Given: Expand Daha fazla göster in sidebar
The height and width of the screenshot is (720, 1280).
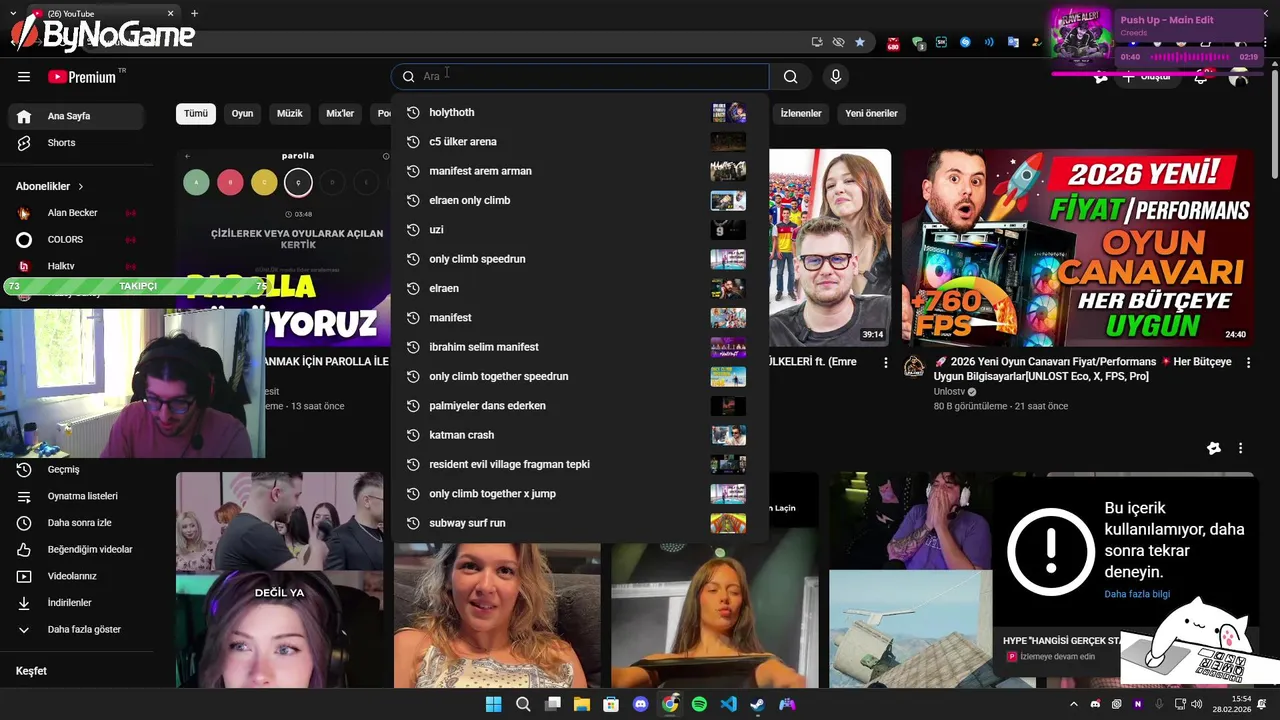Looking at the screenshot, I should (76, 630).
